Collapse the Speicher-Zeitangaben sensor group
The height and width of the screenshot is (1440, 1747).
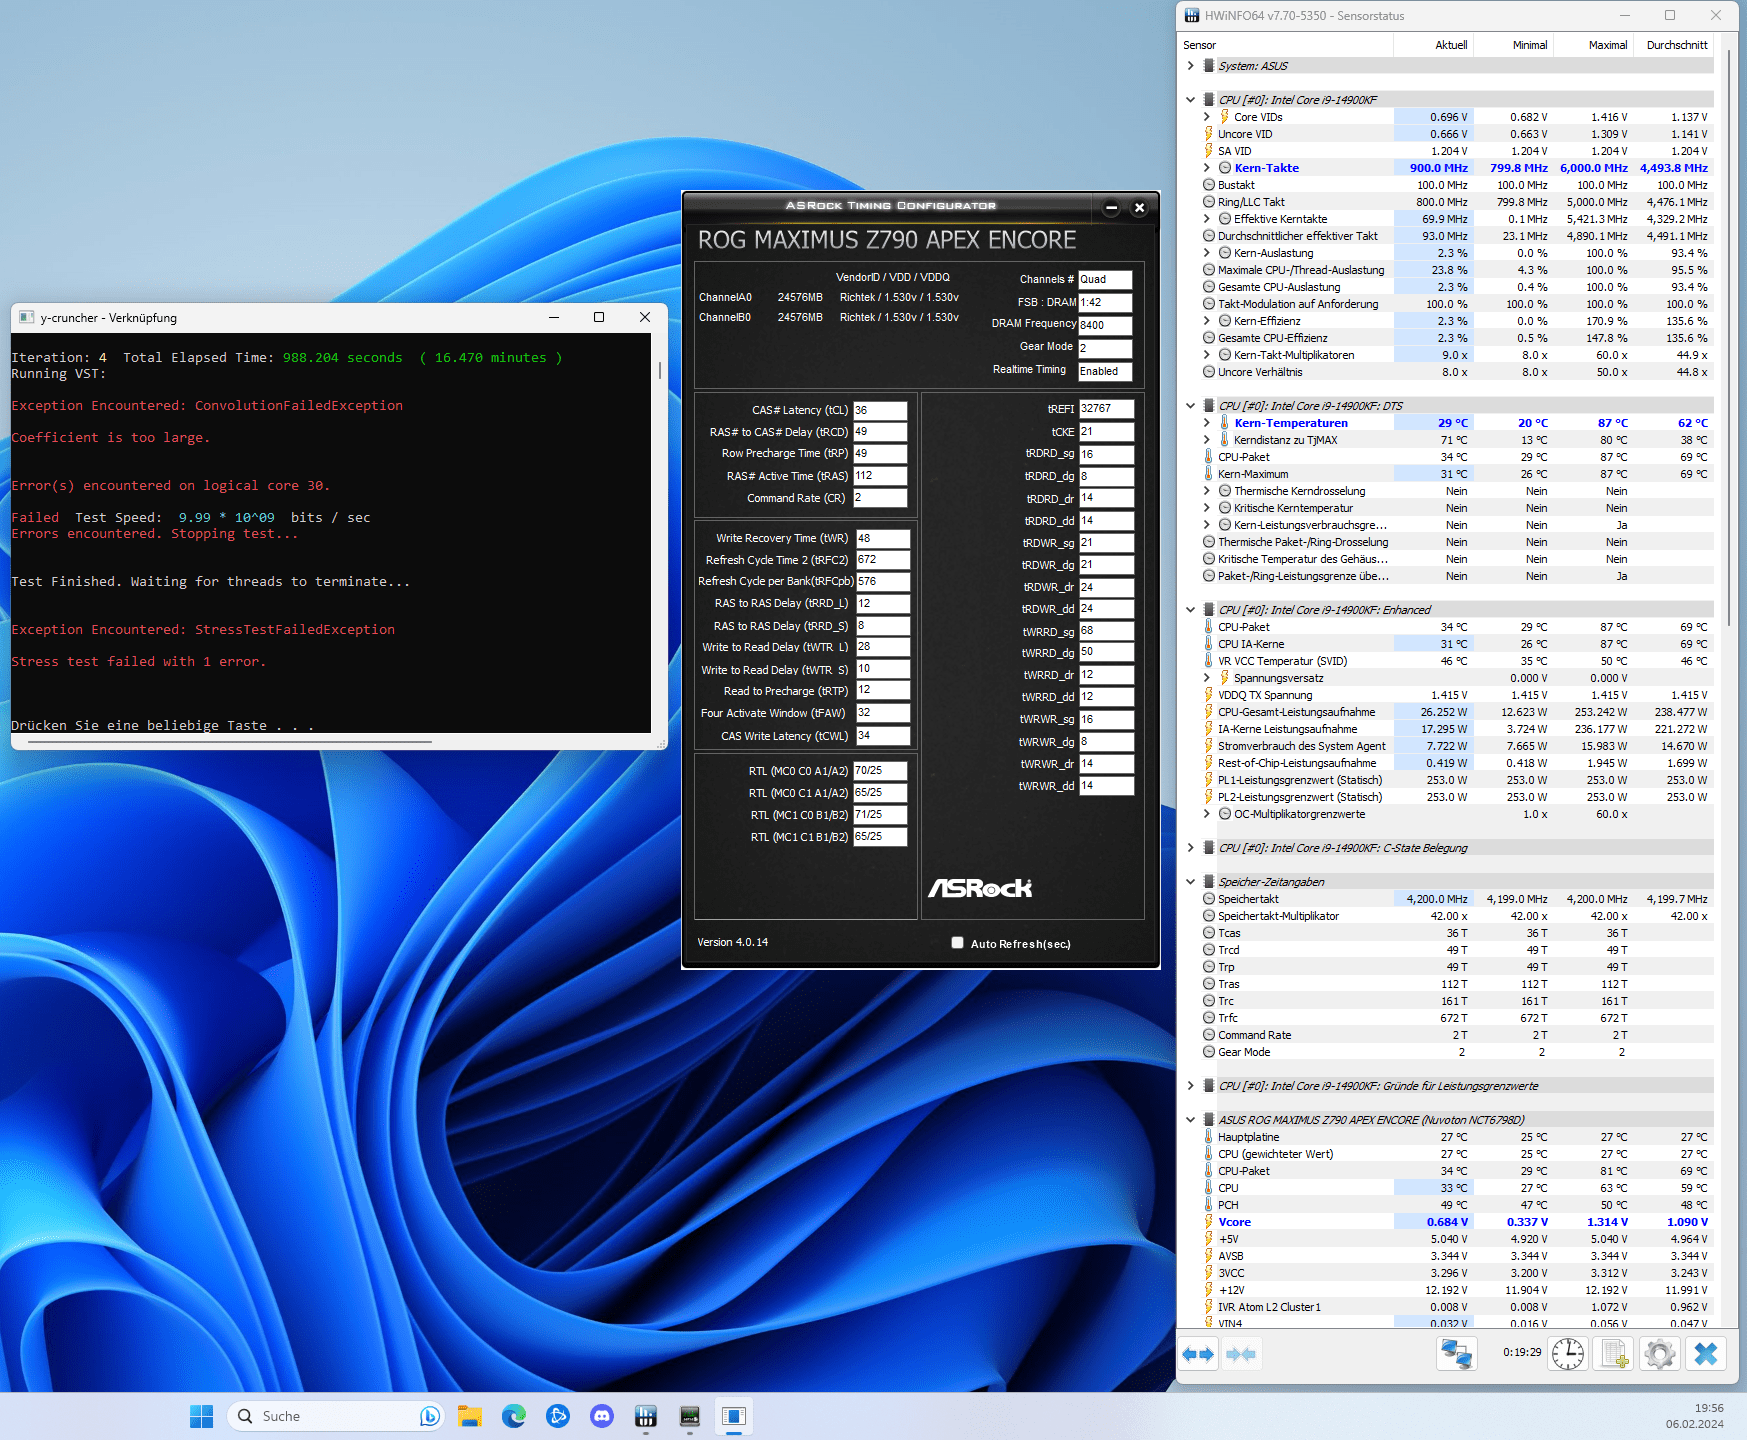click(x=1190, y=882)
